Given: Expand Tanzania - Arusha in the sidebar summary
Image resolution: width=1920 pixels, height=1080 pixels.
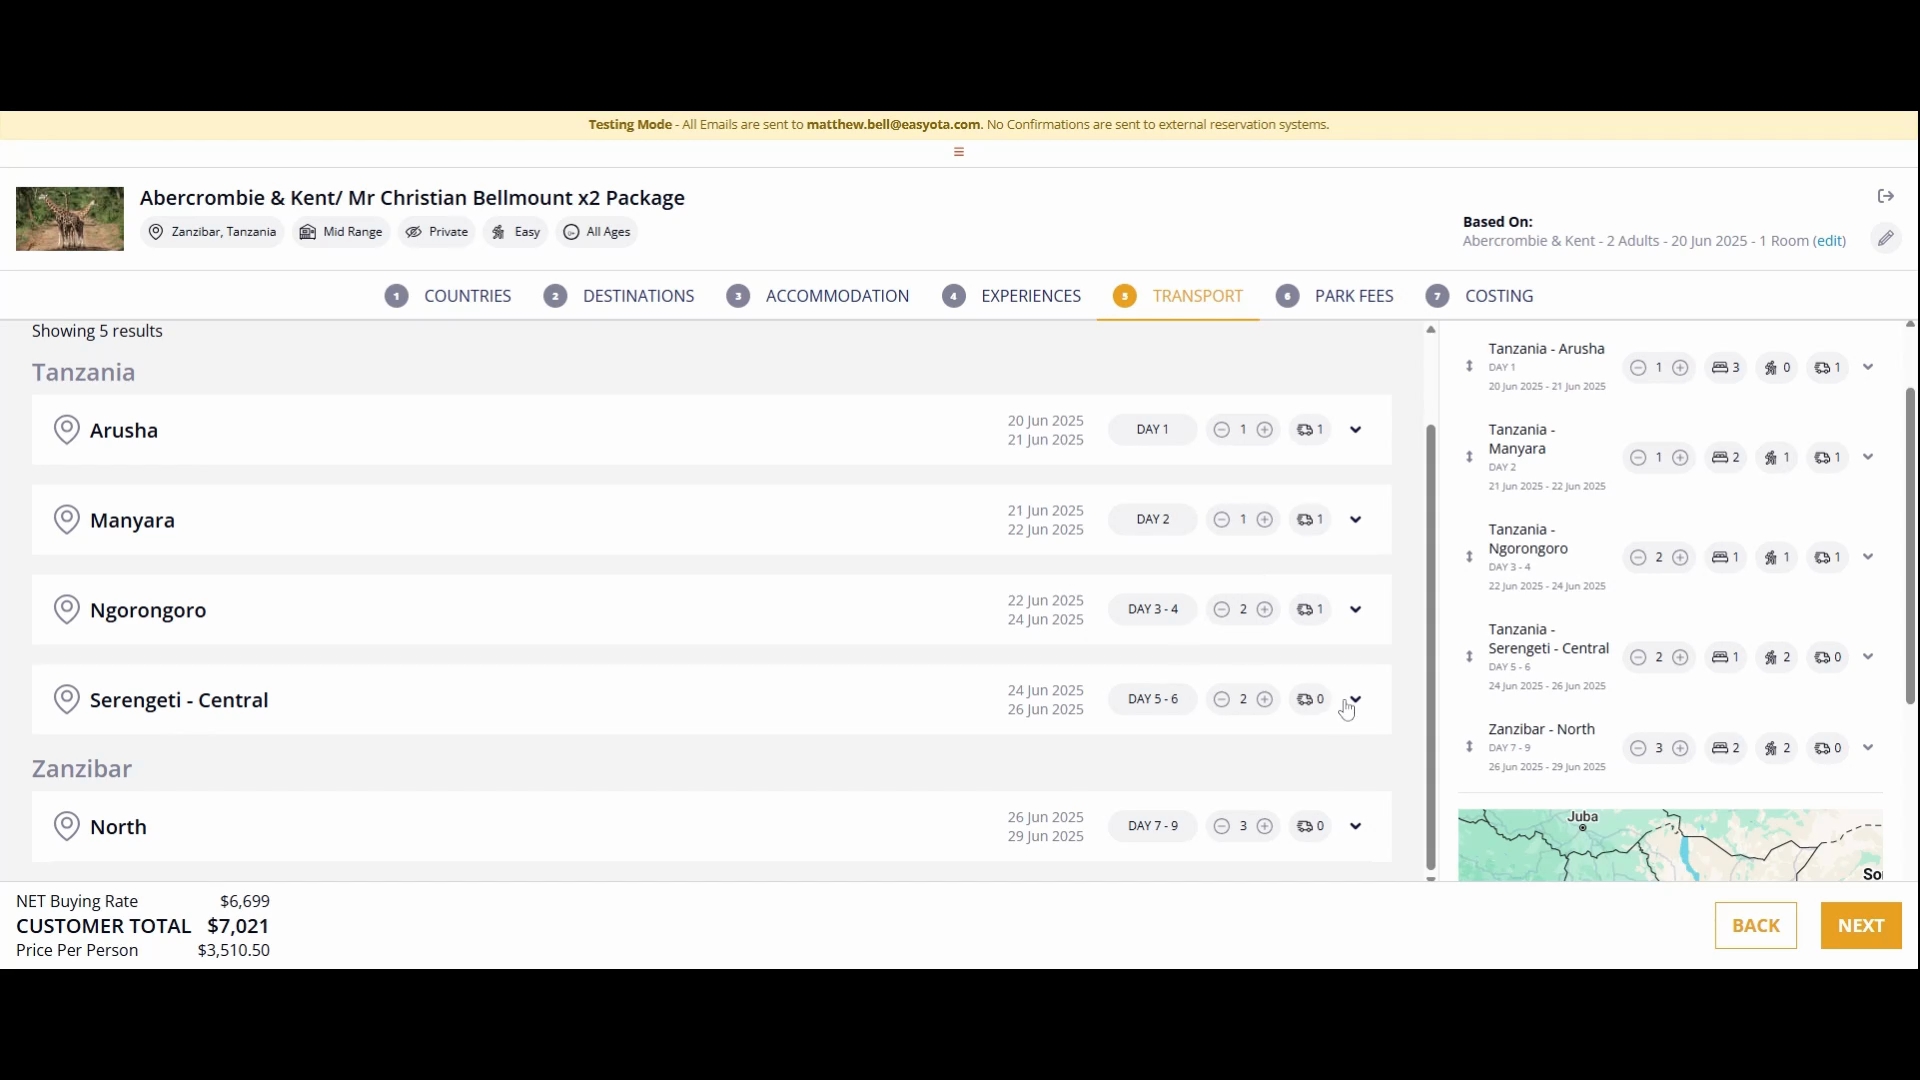Looking at the screenshot, I should pos(1868,367).
